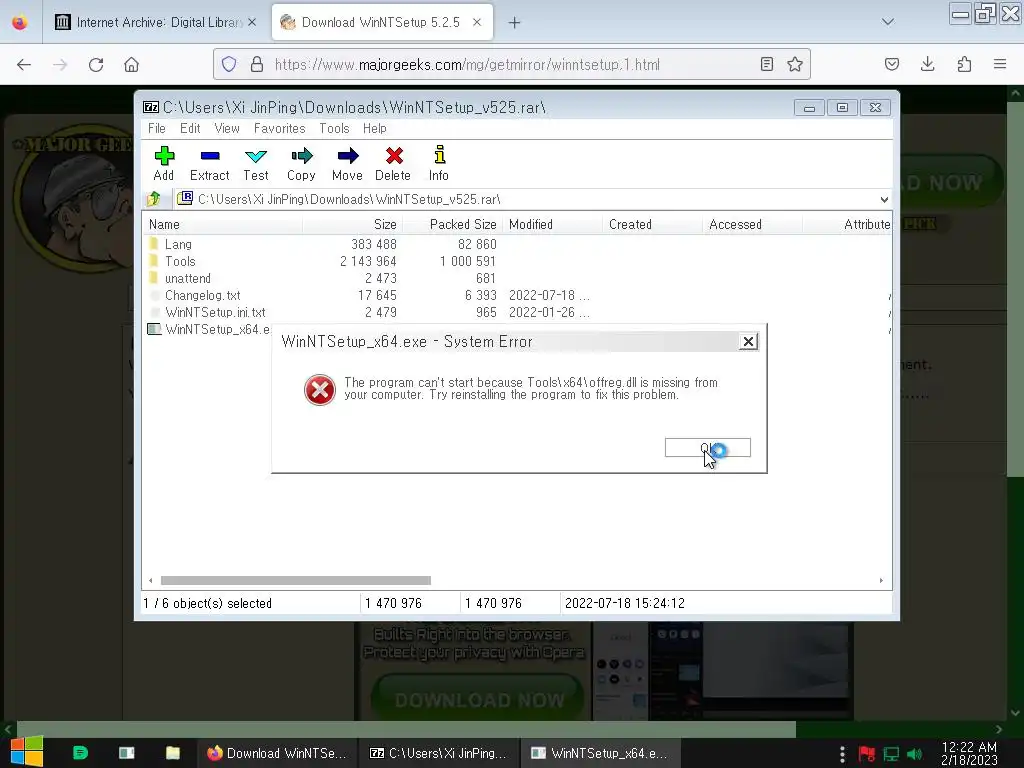Click the volume speaker tray icon
Screen dimensions: 1024x768
[915, 754]
